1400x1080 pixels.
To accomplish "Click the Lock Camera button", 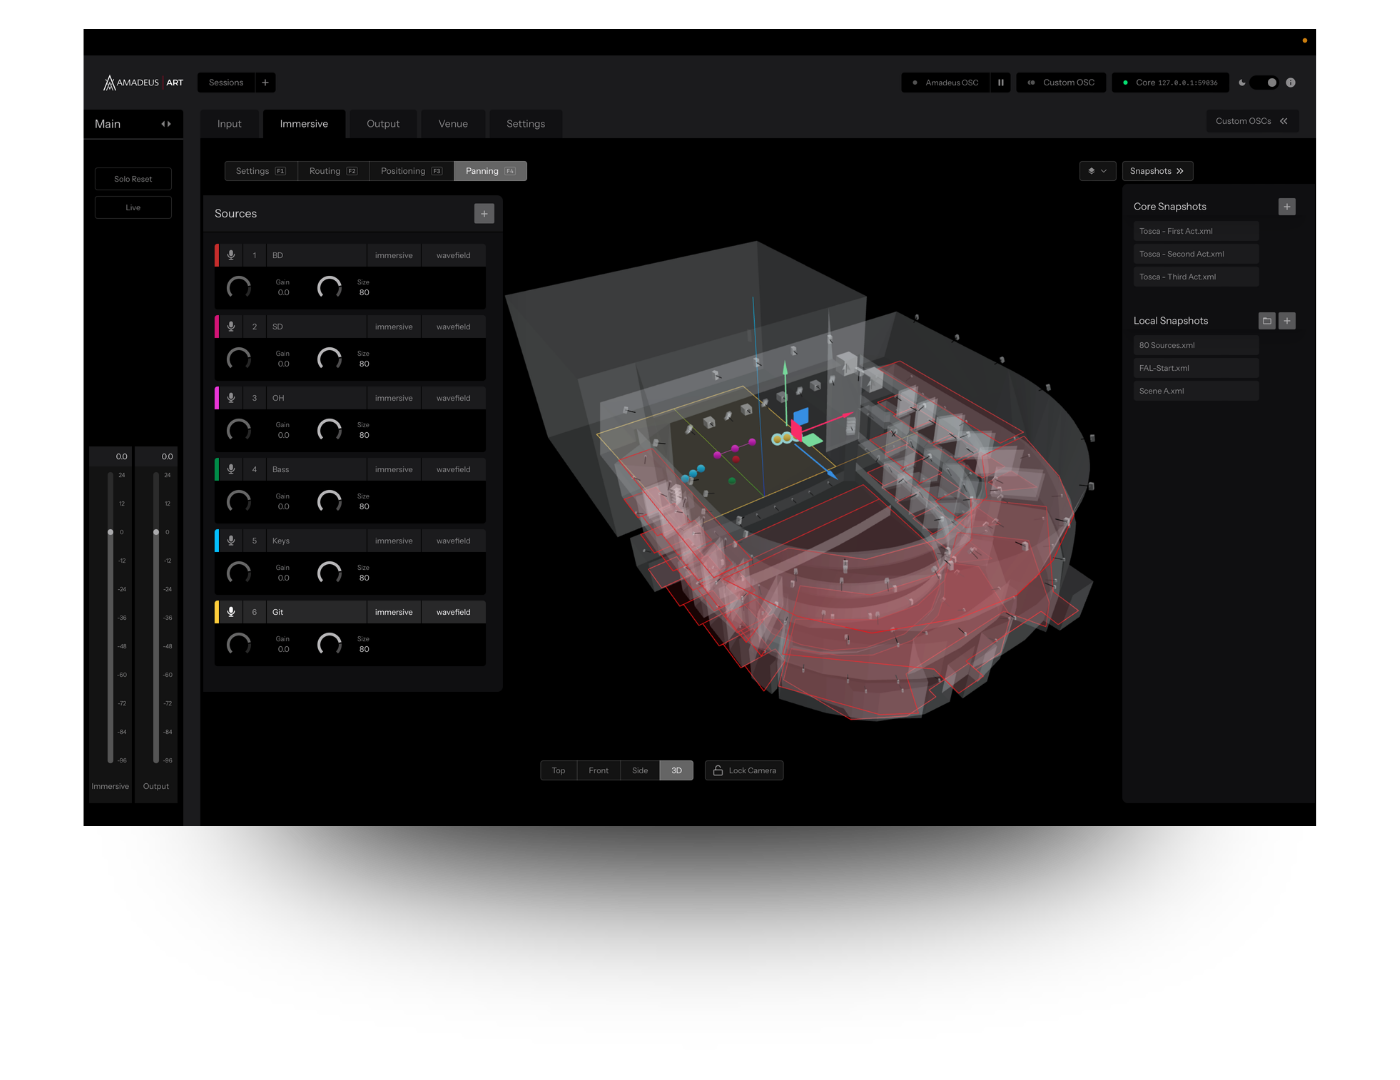I will click(x=744, y=770).
